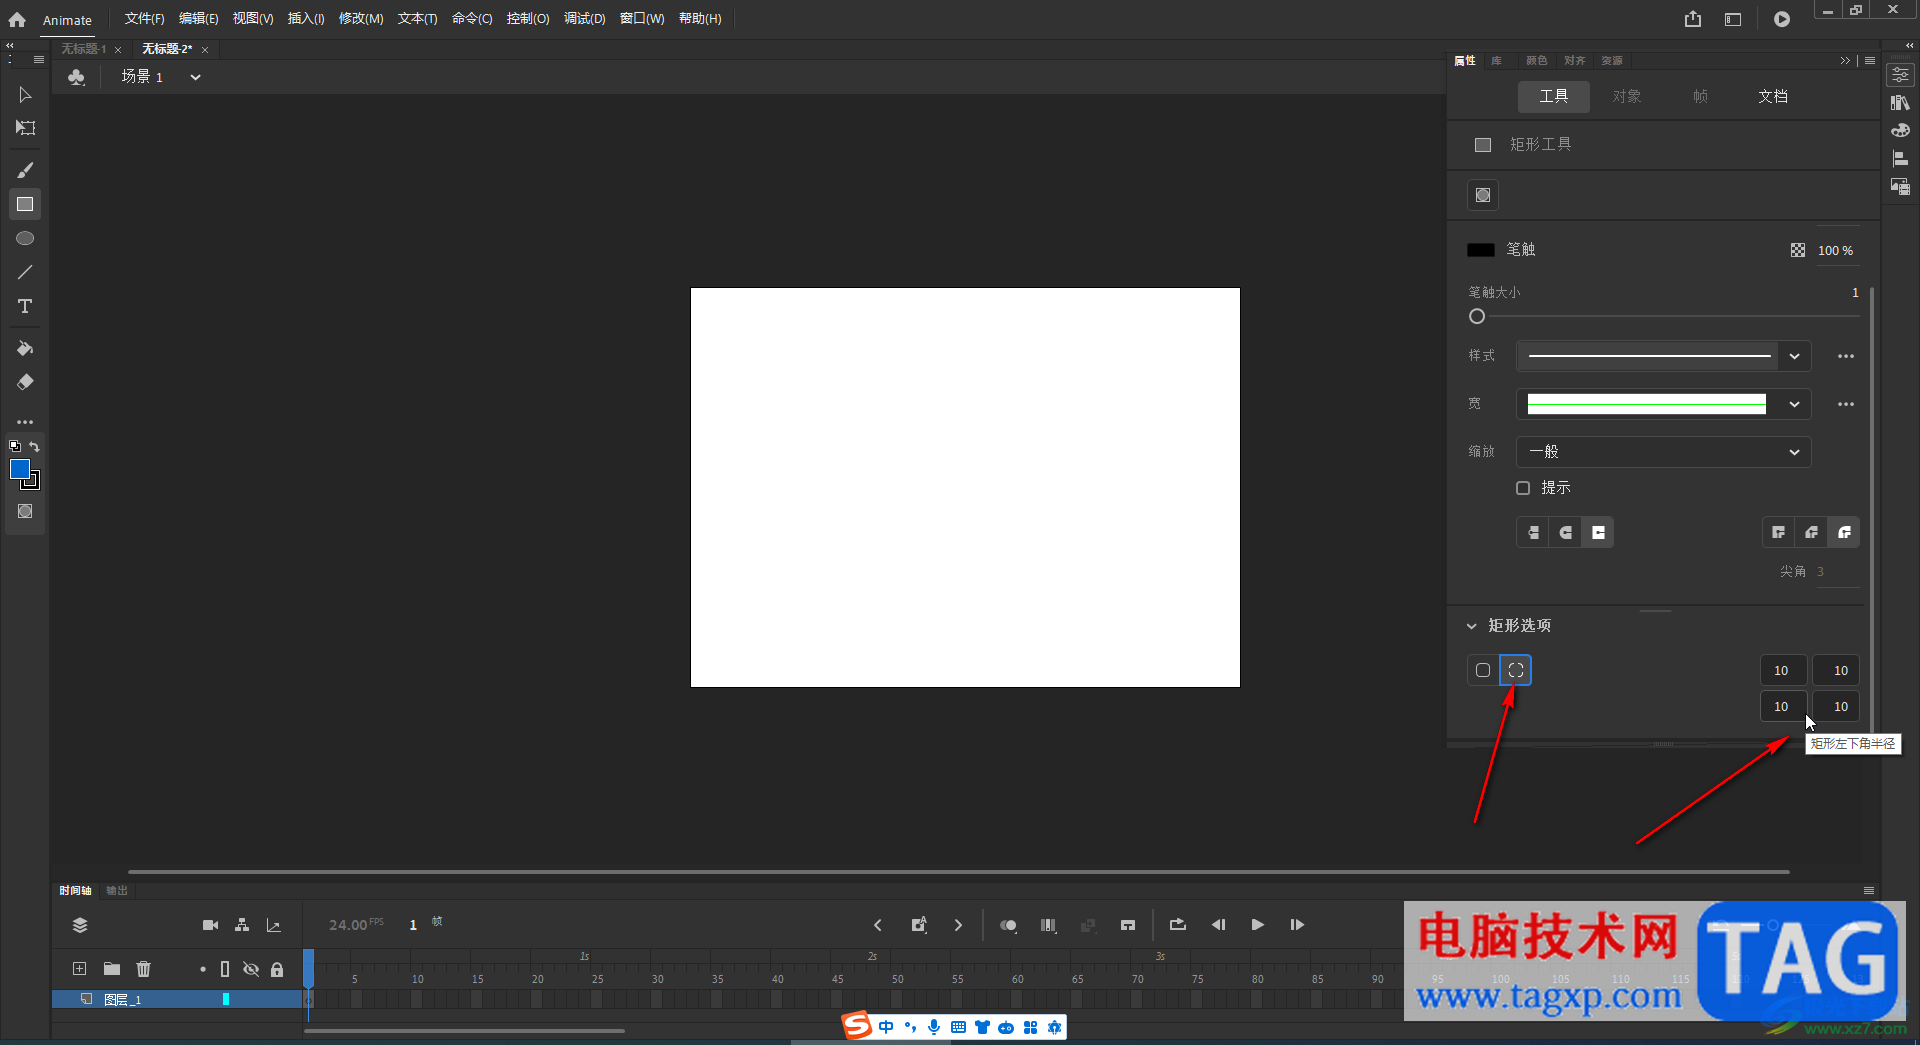Switch to the 文档 properties tab
1920x1045 pixels.
(1773, 96)
